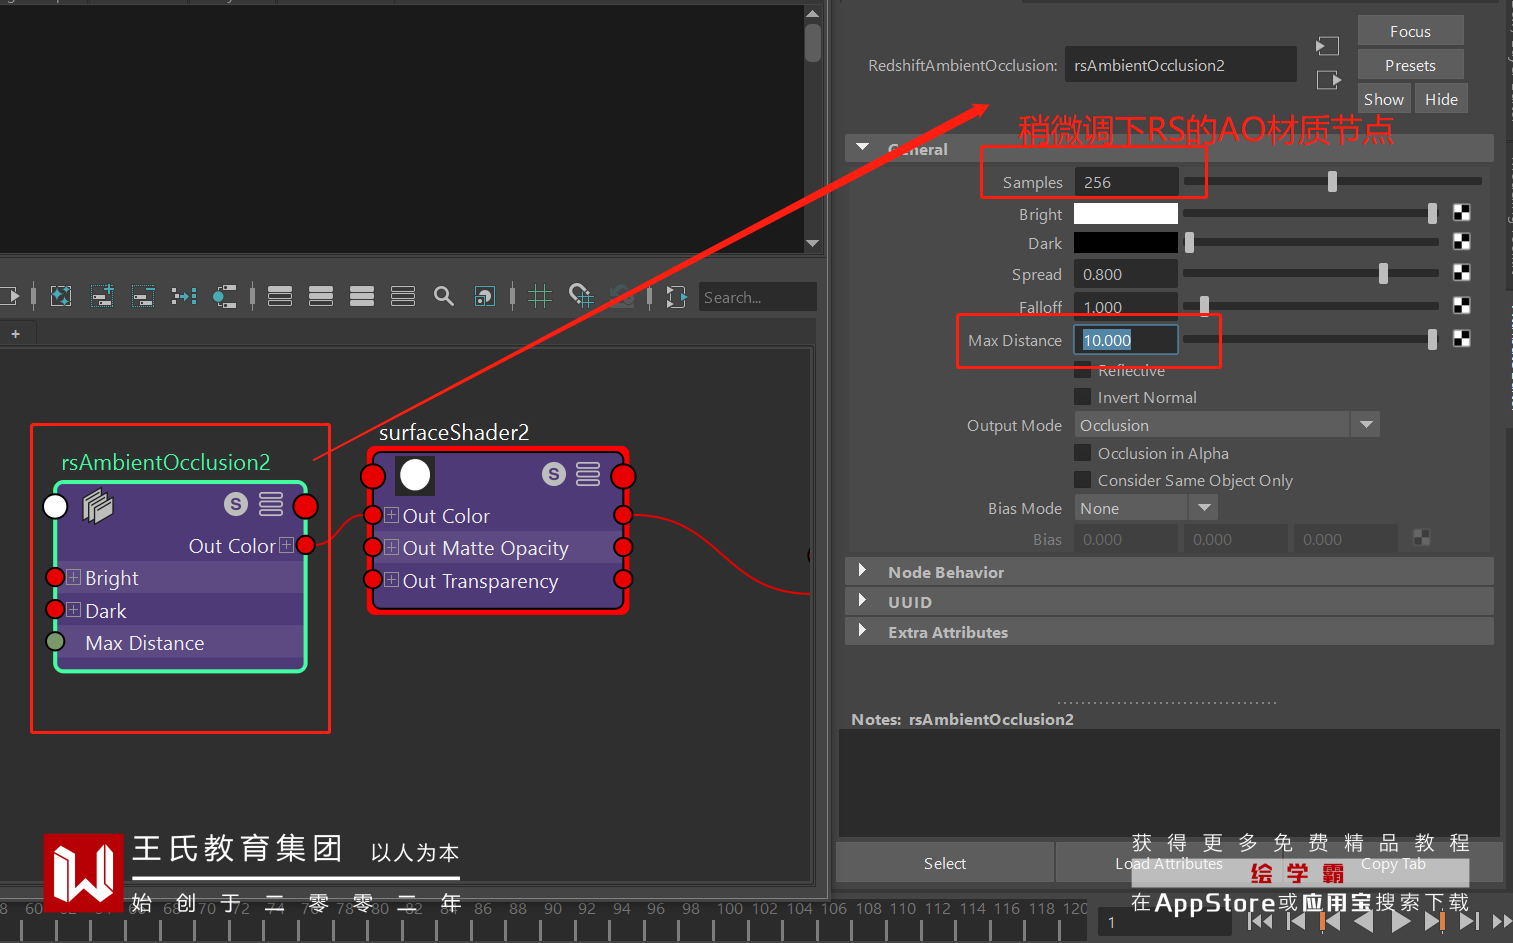This screenshot has width=1513, height=943.
Task: Open the white Bright color swatch
Action: point(1126,213)
